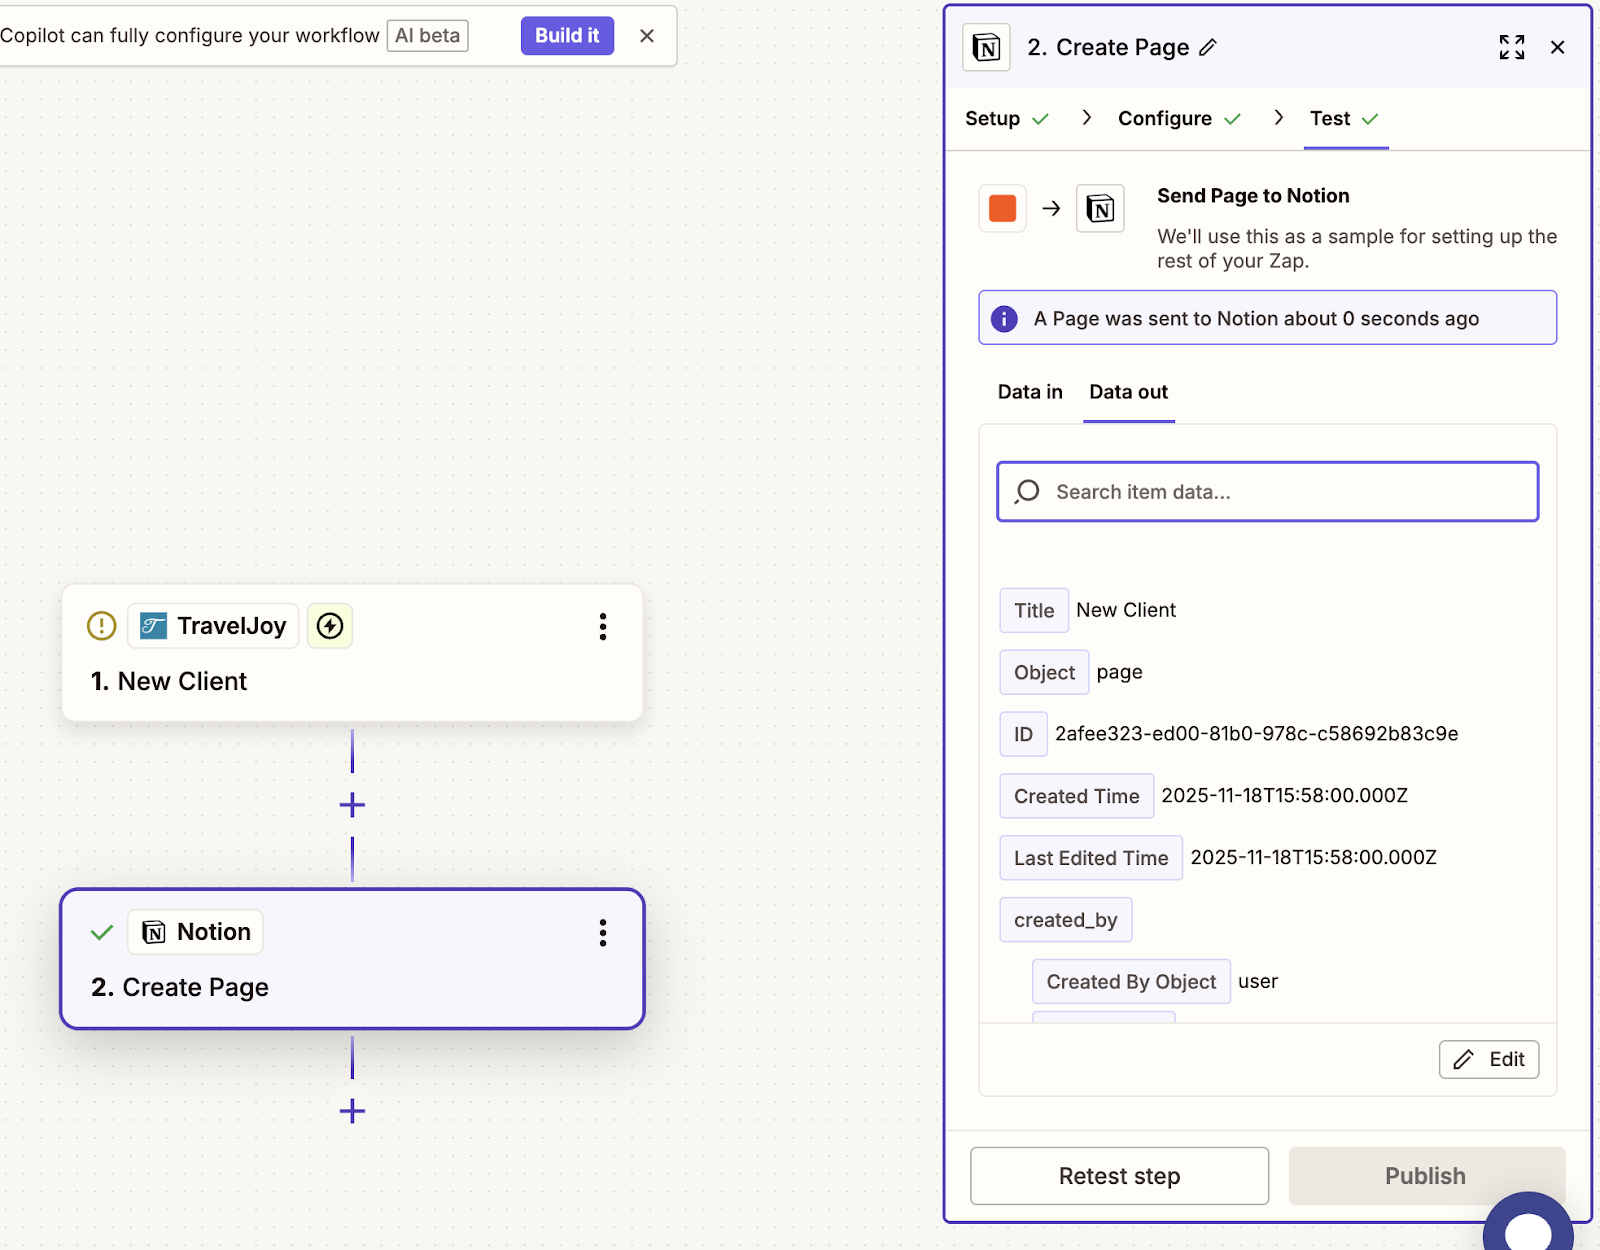1600x1250 pixels.
Task: Click the lightning bolt trigger icon
Action: pyautogui.click(x=330, y=626)
